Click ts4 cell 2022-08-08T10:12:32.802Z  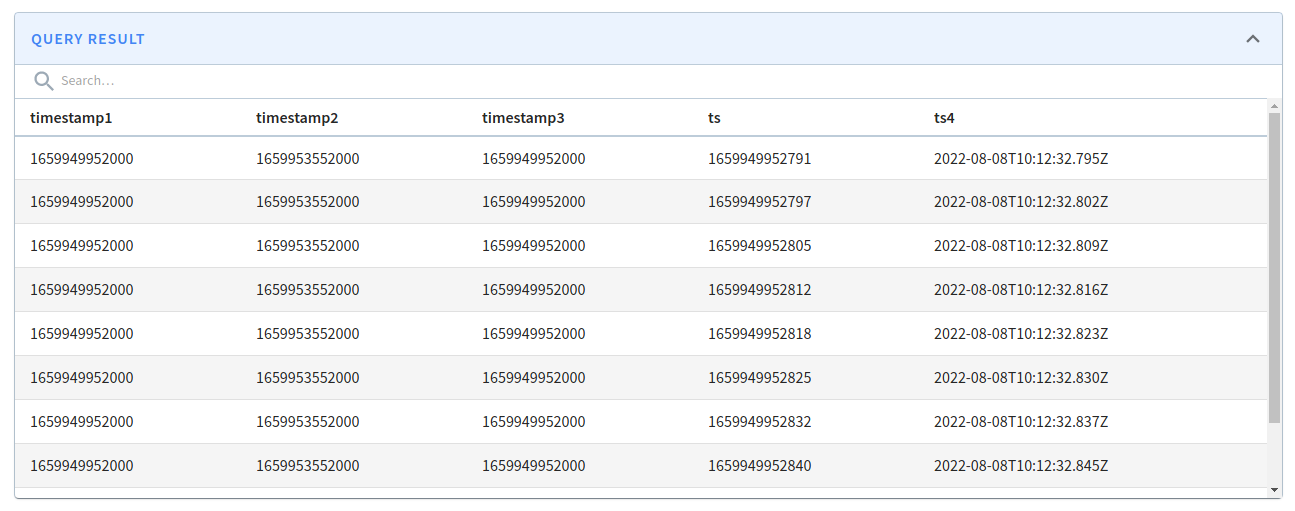point(1021,202)
